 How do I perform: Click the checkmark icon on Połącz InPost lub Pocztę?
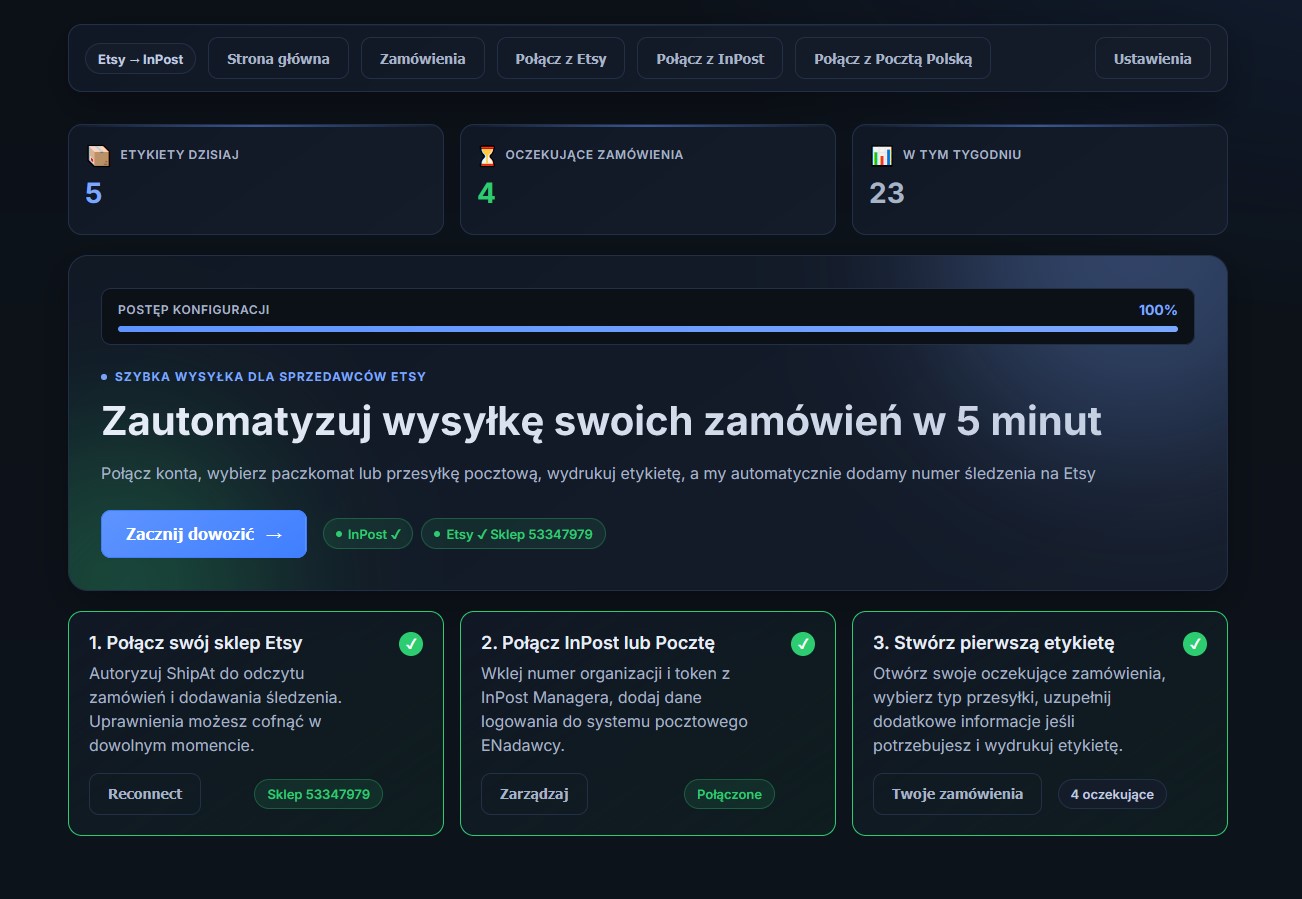[803, 644]
